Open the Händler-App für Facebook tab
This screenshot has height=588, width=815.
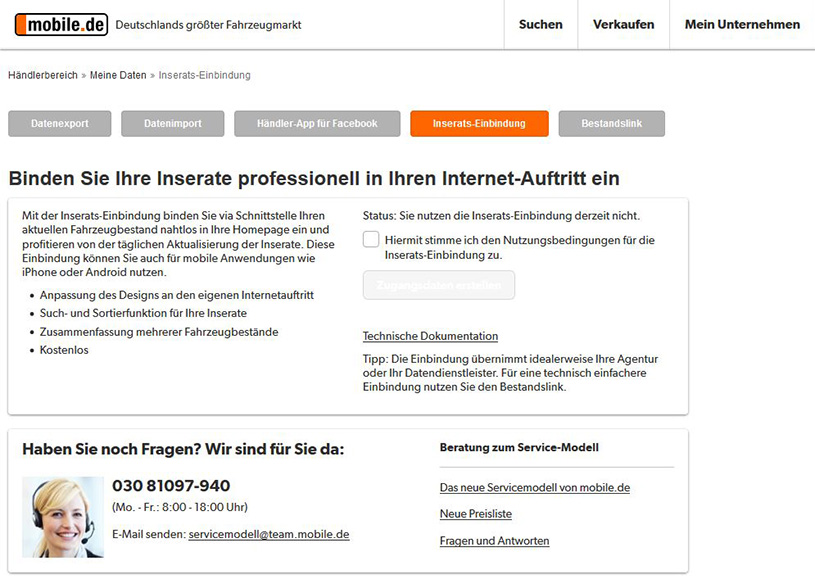click(317, 124)
